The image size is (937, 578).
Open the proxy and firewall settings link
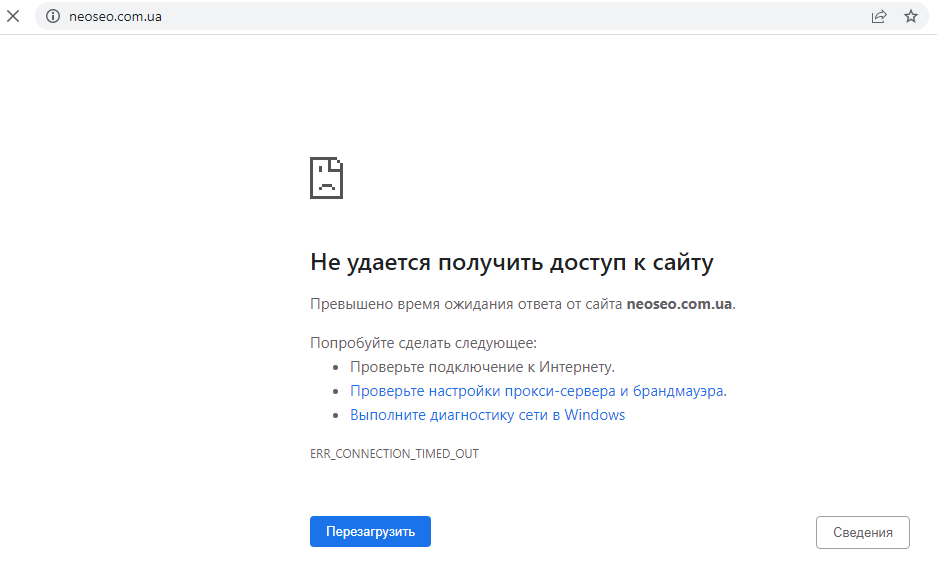tap(537, 391)
